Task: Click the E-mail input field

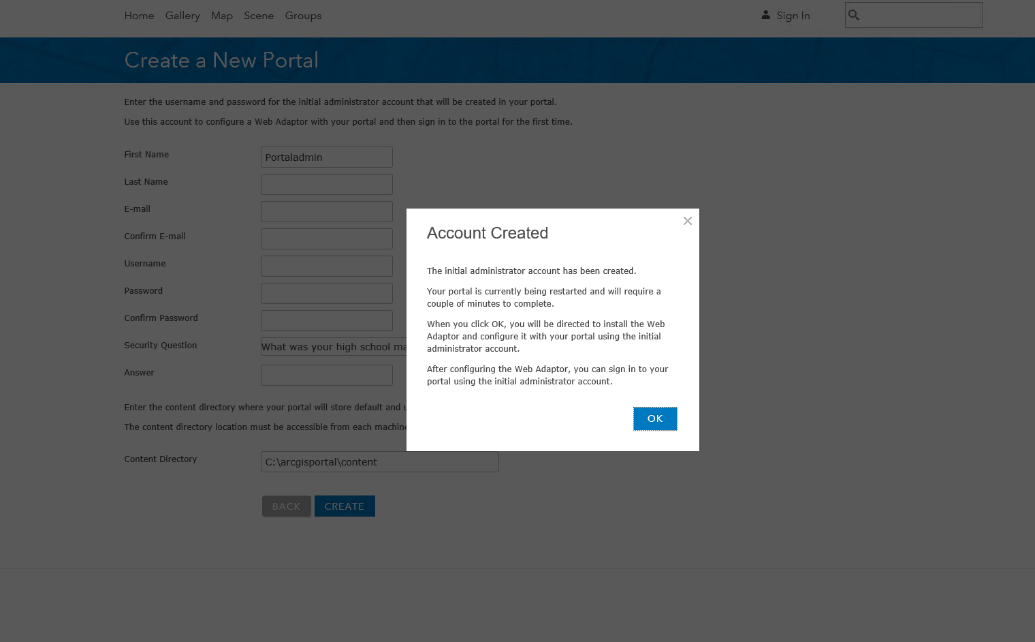Action: pos(326,211)
